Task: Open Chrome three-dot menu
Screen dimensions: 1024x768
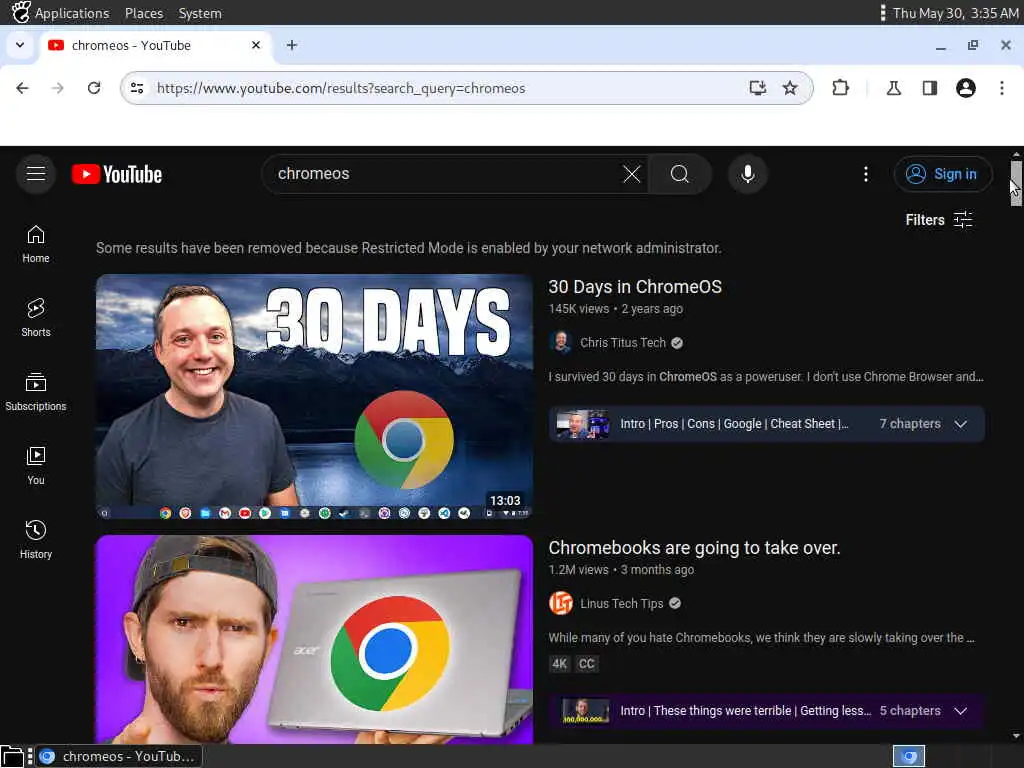Action: (x=1001, y=88)
